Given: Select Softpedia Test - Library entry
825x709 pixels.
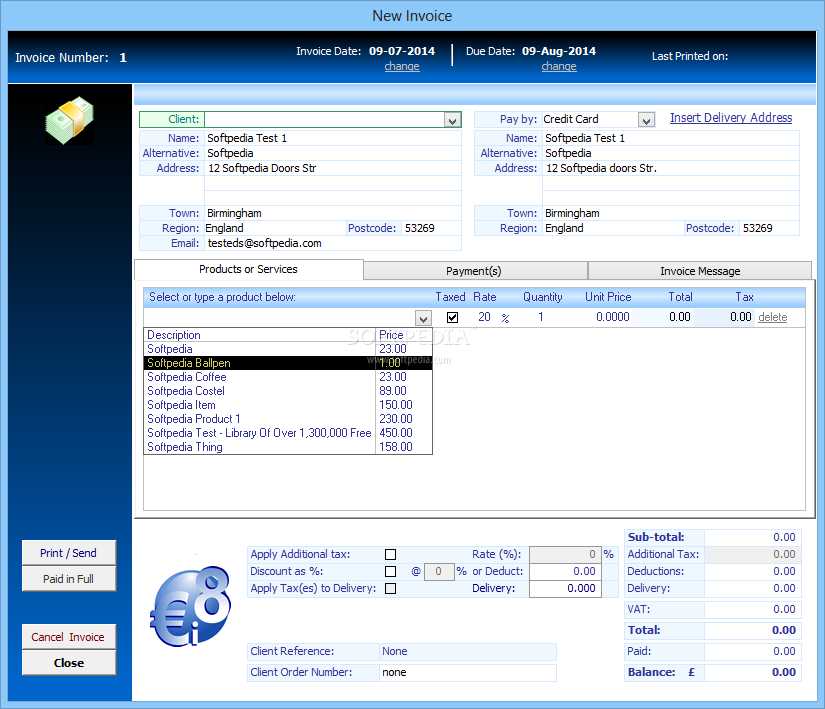Looking at the screenshot, I should point(288,433).
